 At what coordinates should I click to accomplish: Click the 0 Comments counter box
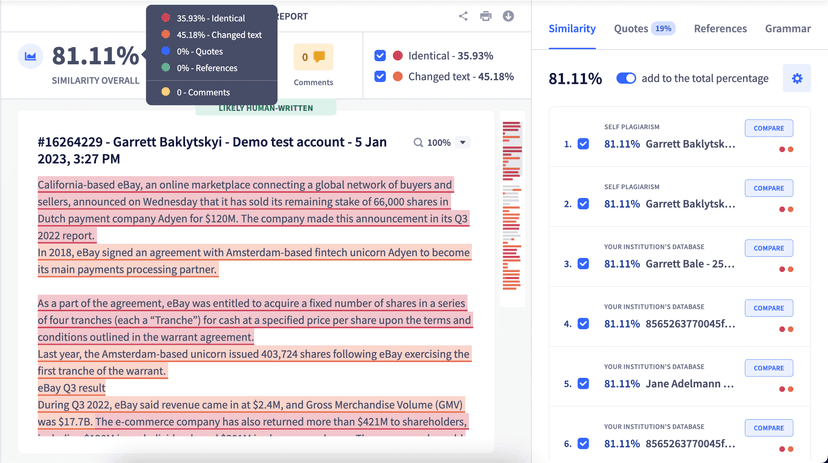[313, 57]
